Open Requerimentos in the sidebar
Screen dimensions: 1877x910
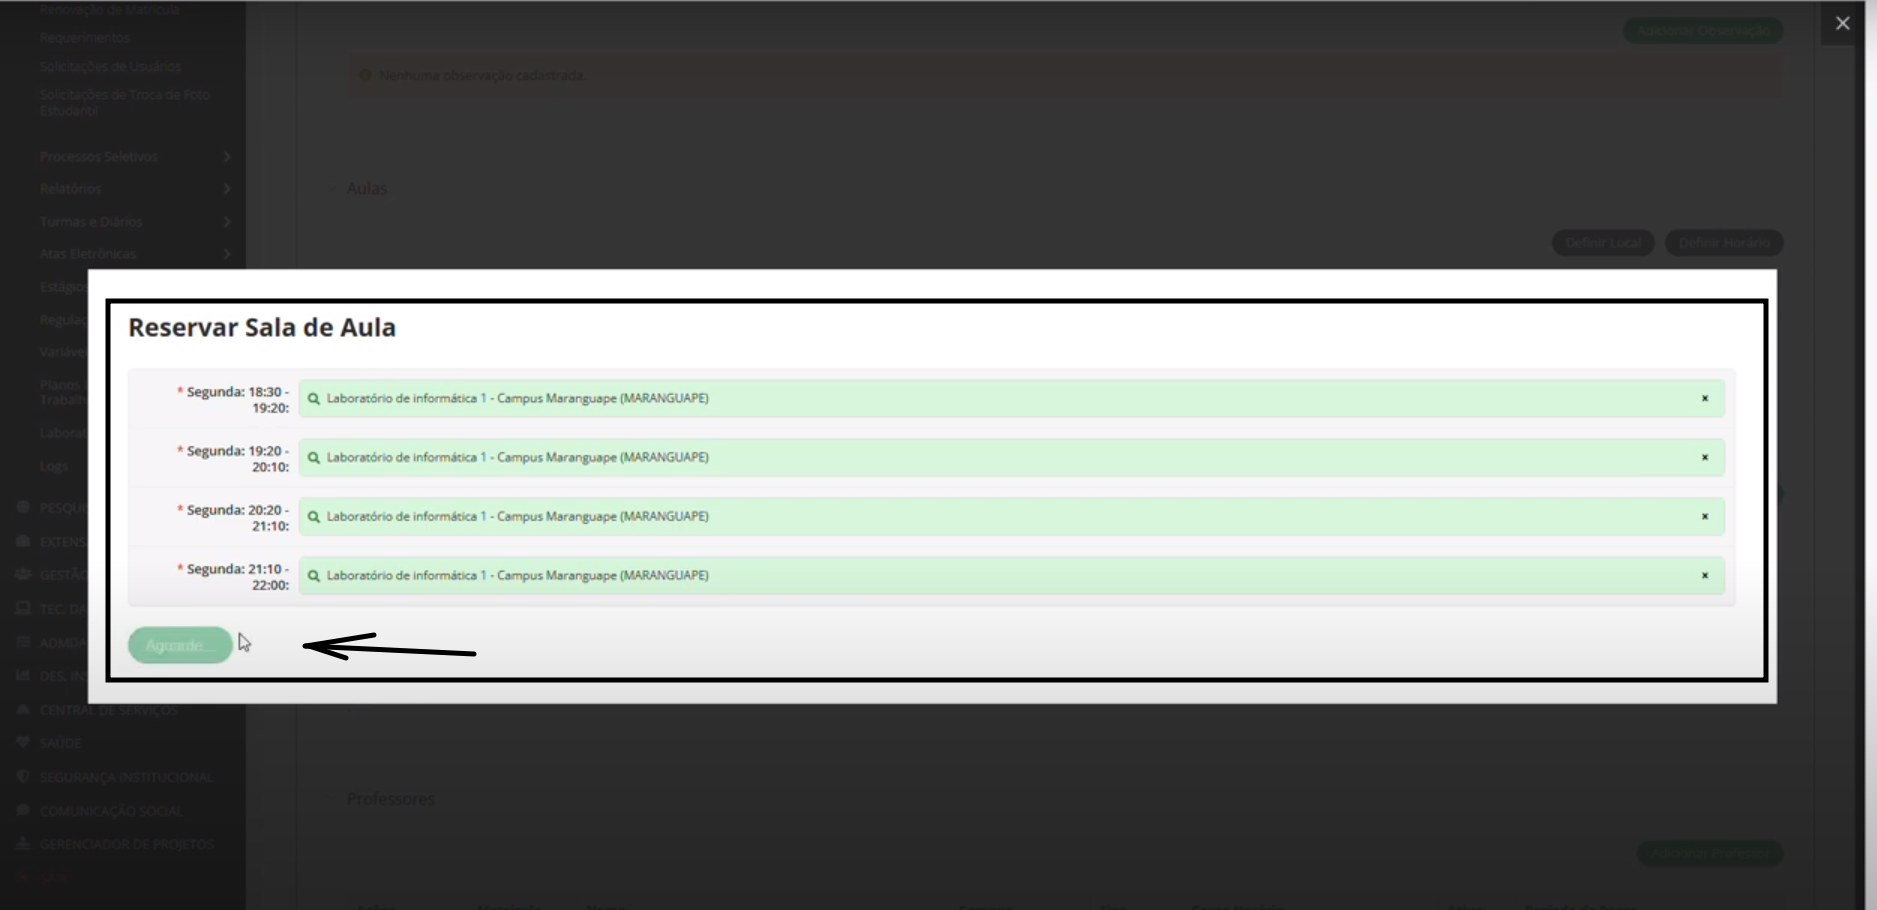[85, 38]
